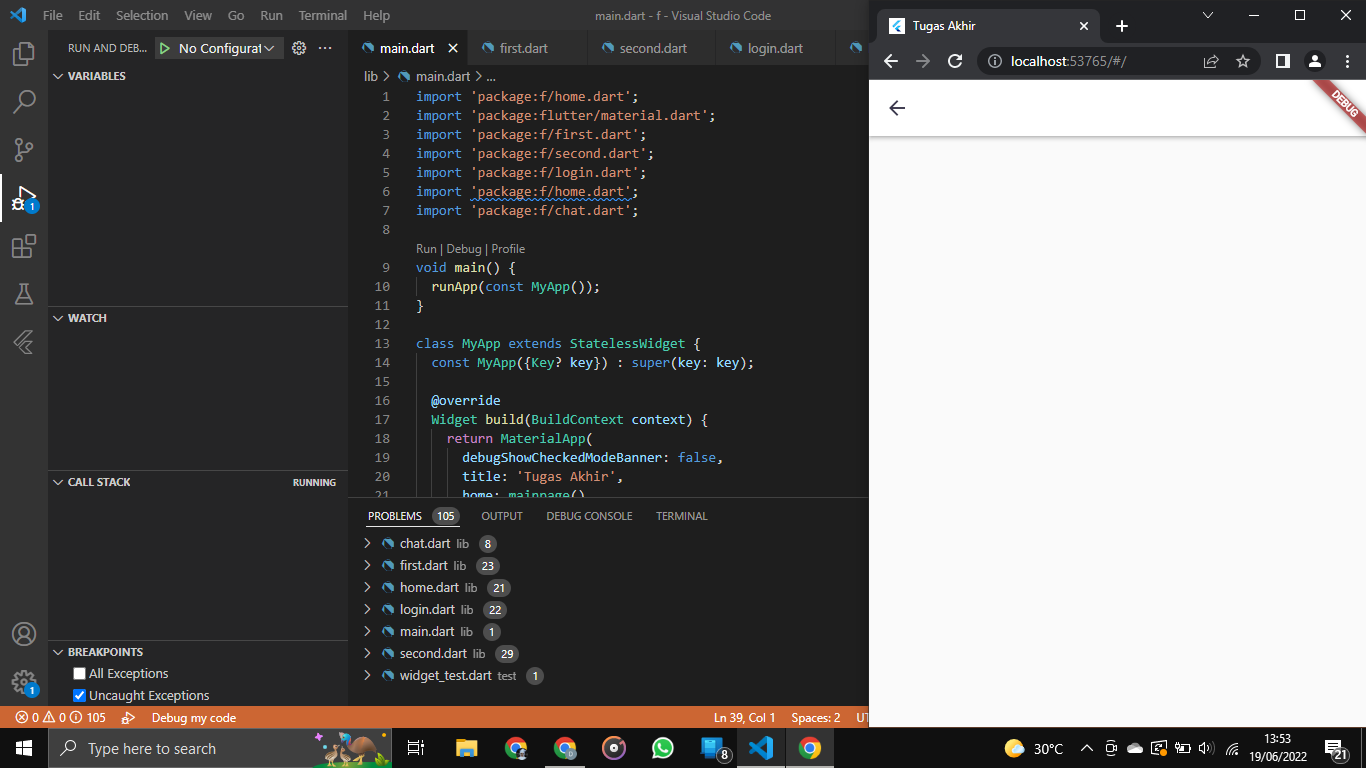Disable the Uncaught Exceptions checkbox
Screen dimensions: 1366x768
click(x=80, y=696)
